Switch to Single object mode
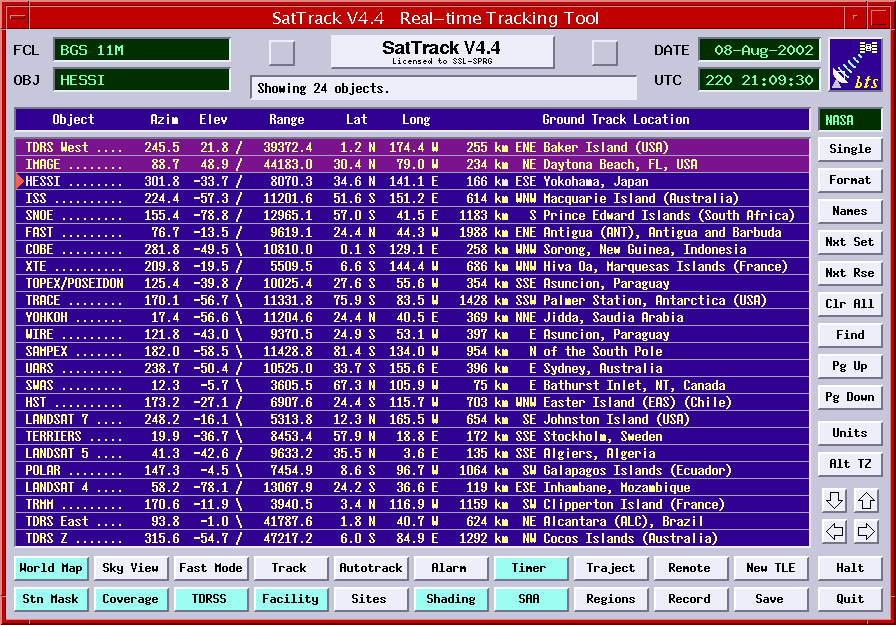The width and height of the screenshot is (896, 625). coord(850,149)
